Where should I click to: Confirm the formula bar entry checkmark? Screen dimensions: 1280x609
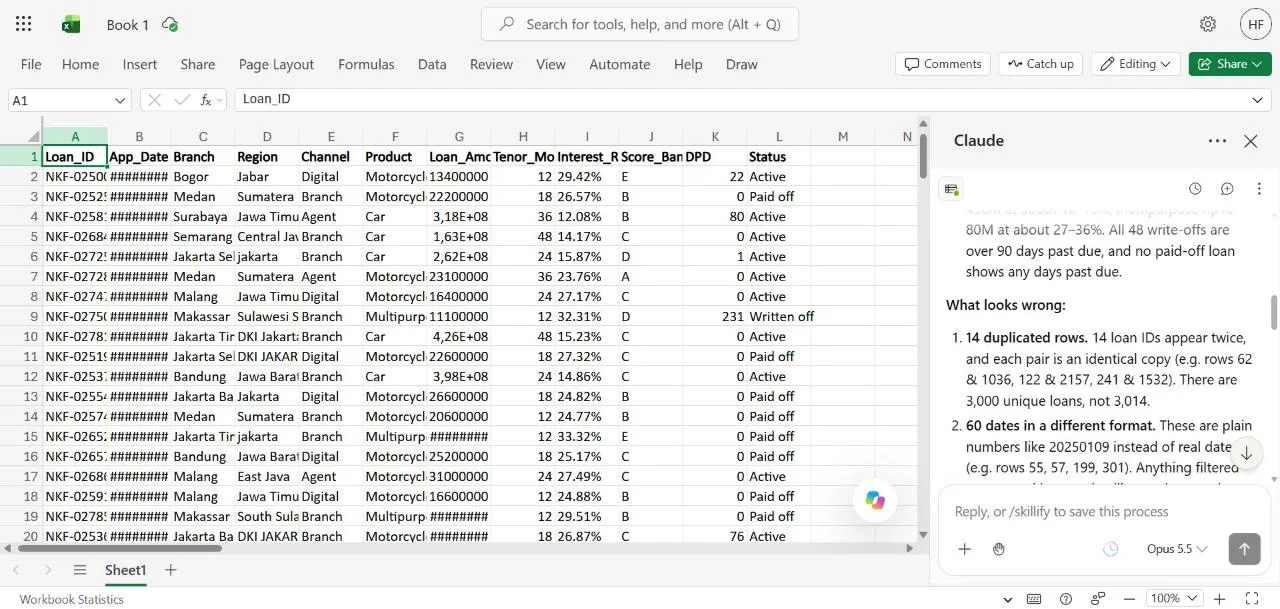pos(181,100)
